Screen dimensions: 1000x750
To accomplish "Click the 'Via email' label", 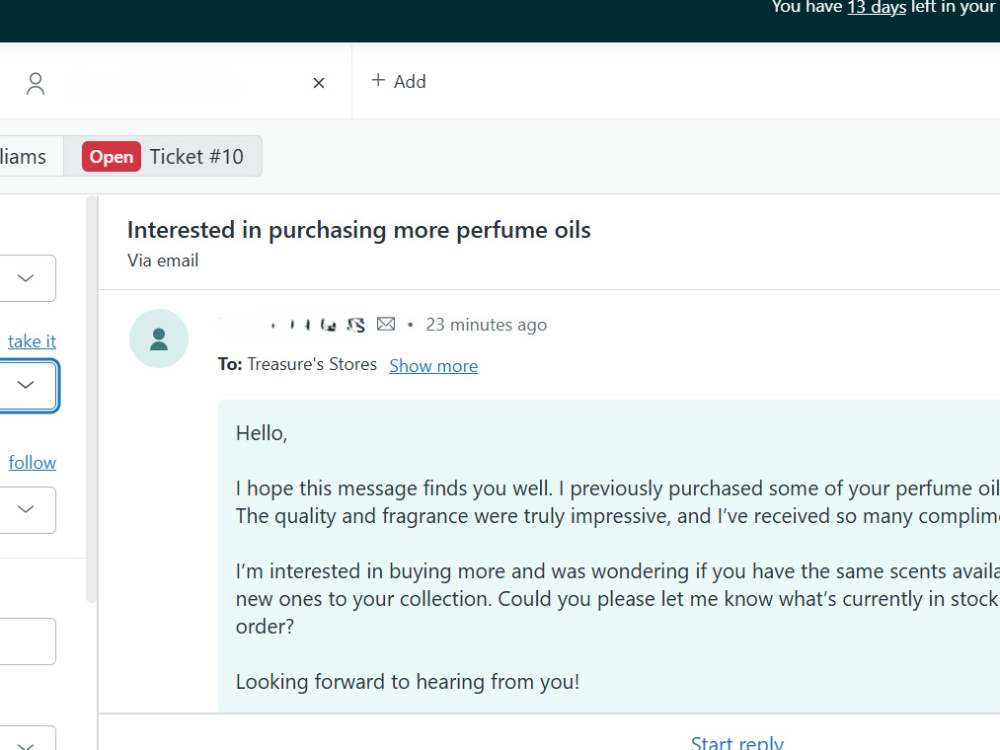I will (x=163, y=260).
